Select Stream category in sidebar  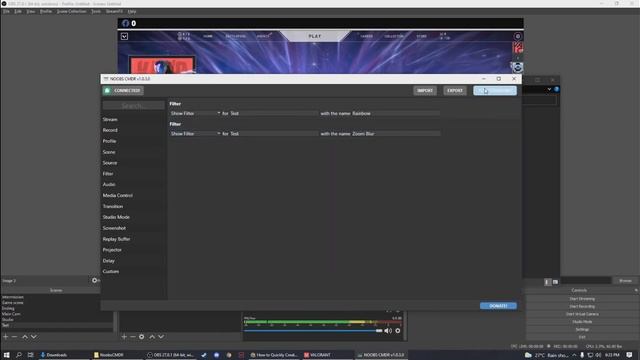110,120
